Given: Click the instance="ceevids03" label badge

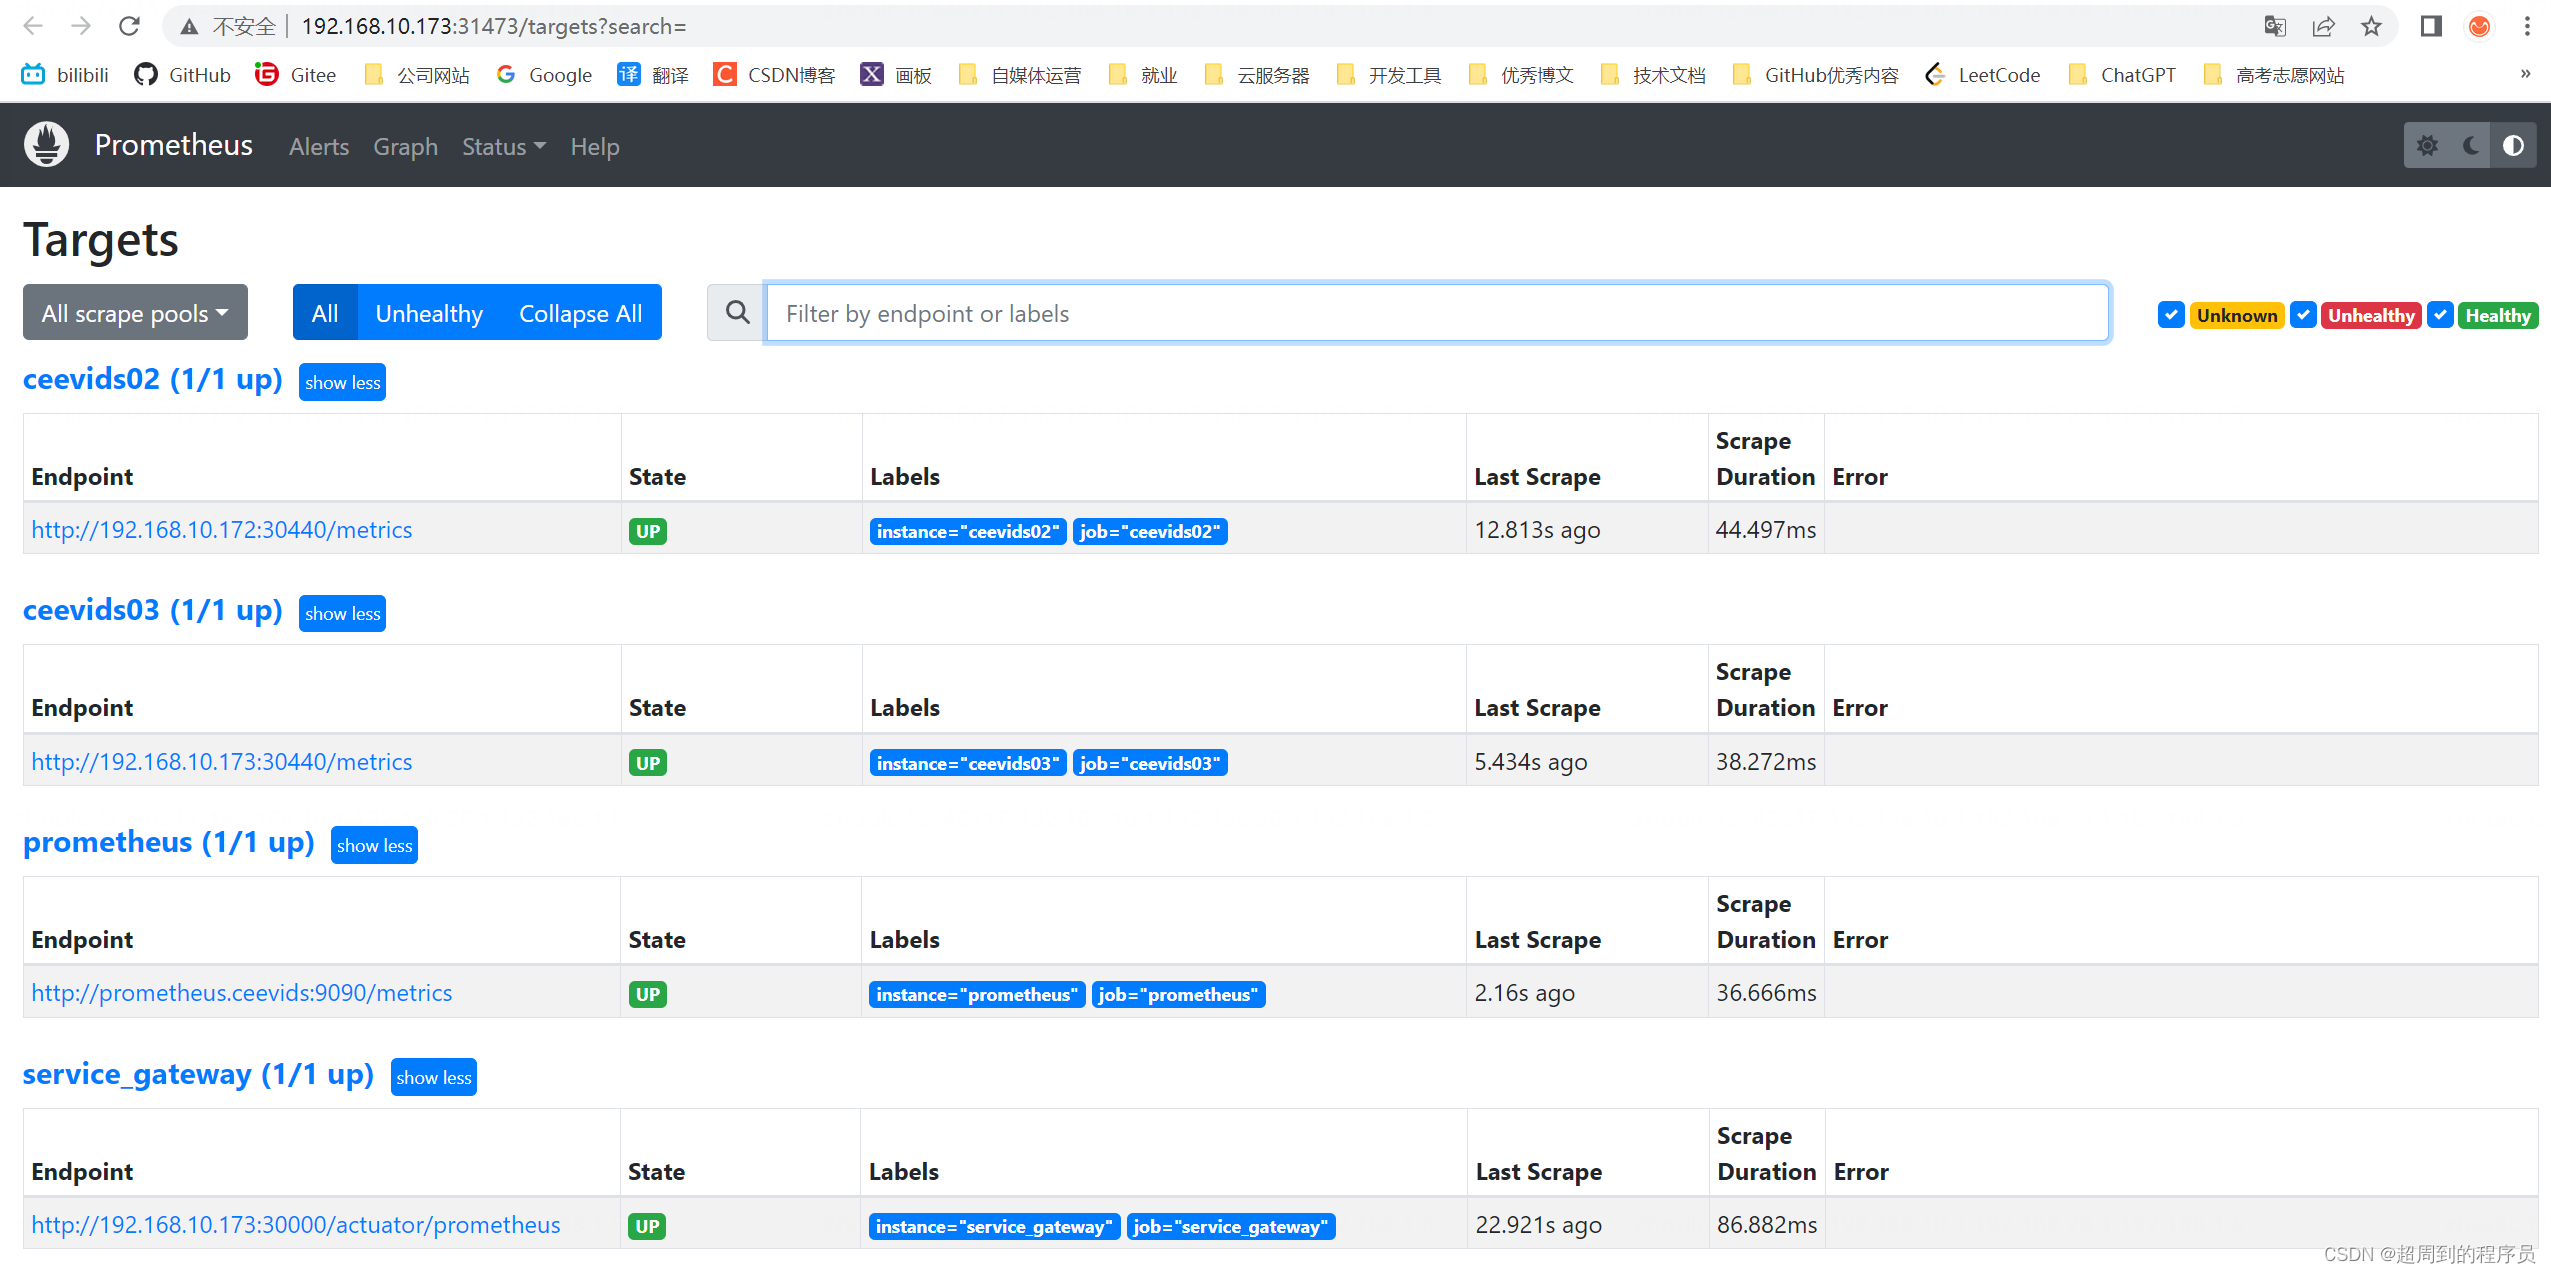Looking at the screenshot, I should click(x=967, y=763).
